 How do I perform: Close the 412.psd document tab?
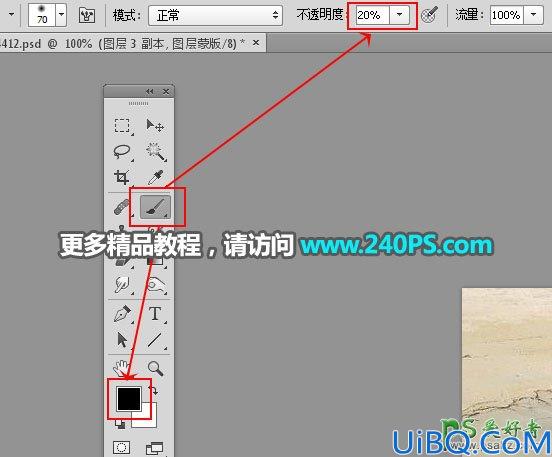[256, 43]
